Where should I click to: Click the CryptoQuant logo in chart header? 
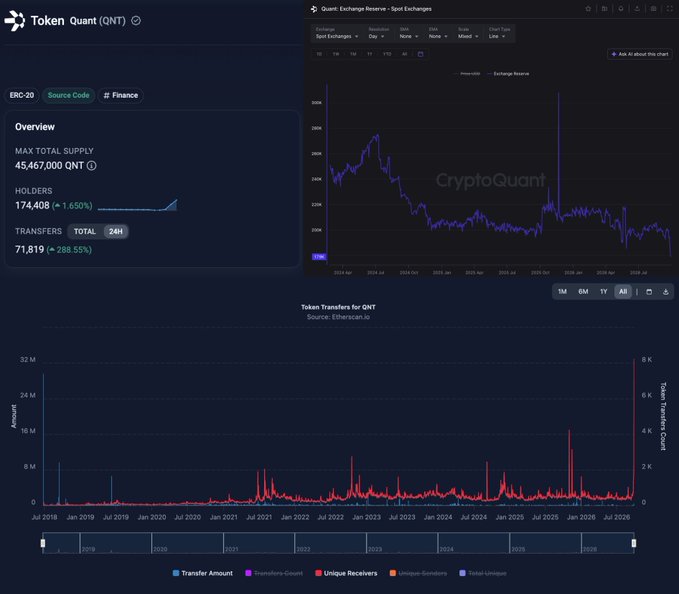coord(314,9)
